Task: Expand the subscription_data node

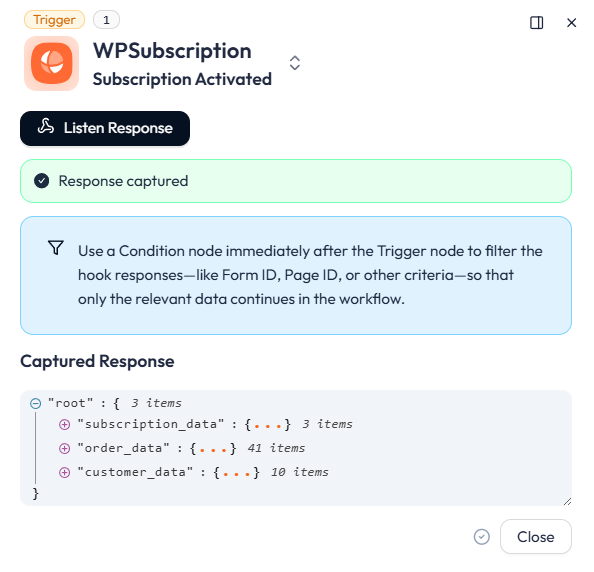Action: 64,425
